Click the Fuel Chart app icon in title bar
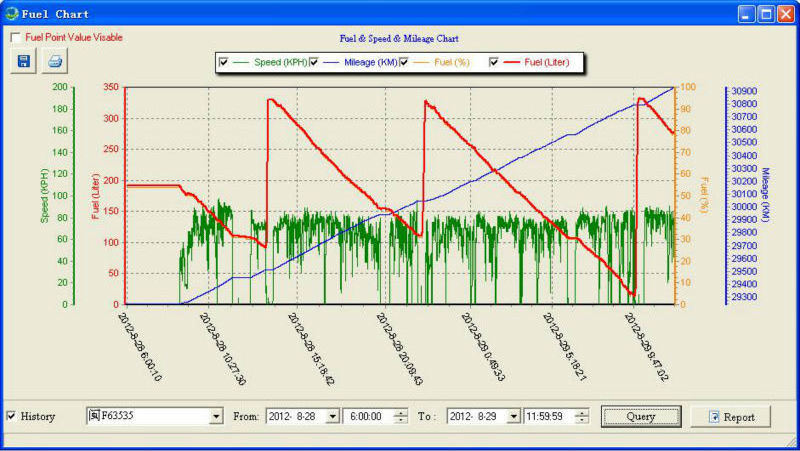 [11, 13]
